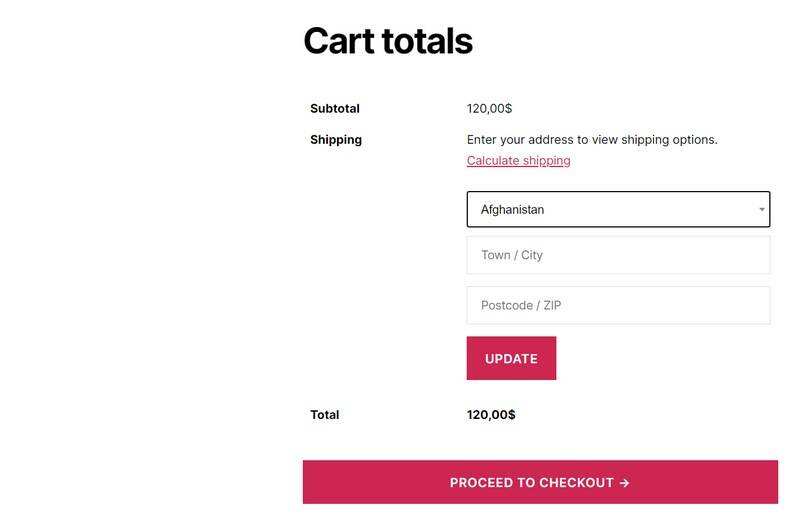Click the 'UPDATE' text label
The width and height of the screenshot is (800, 525).
click(x=511, y=359)
